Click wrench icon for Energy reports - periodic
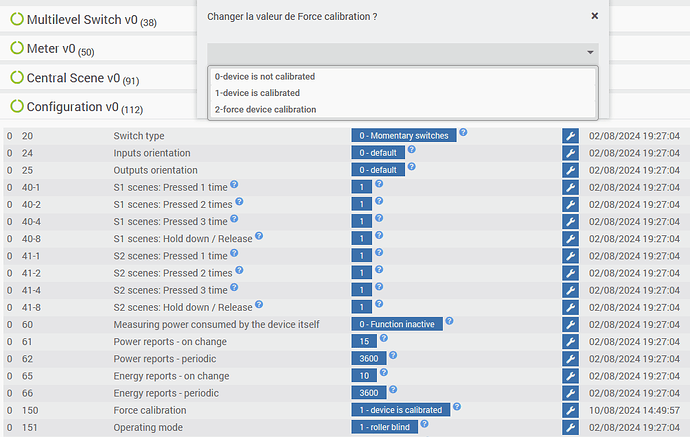Screen dimensions: 690x437 click(570, 393)
